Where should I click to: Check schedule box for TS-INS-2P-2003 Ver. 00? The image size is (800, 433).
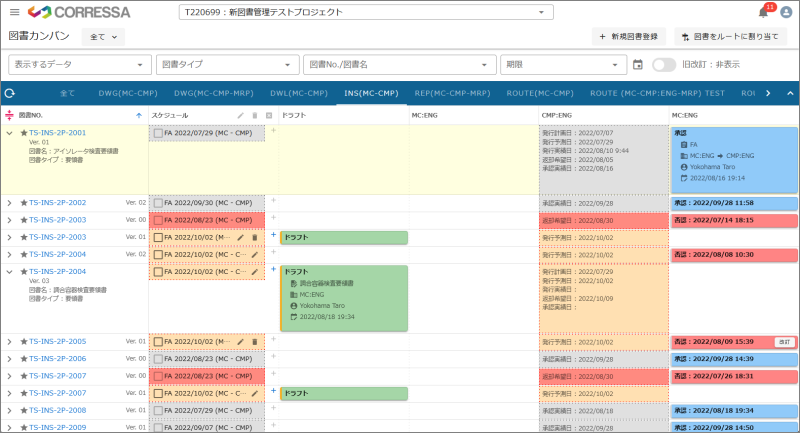[158, 220]
